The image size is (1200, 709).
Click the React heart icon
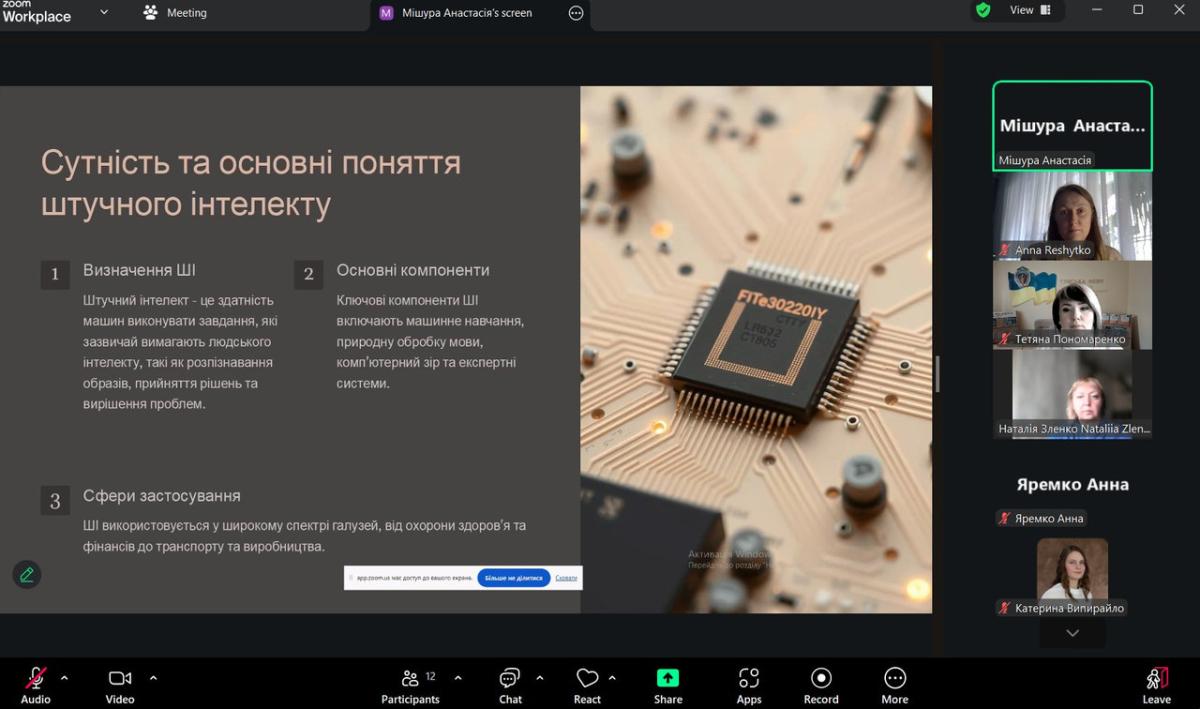click(x=587, y=678)
